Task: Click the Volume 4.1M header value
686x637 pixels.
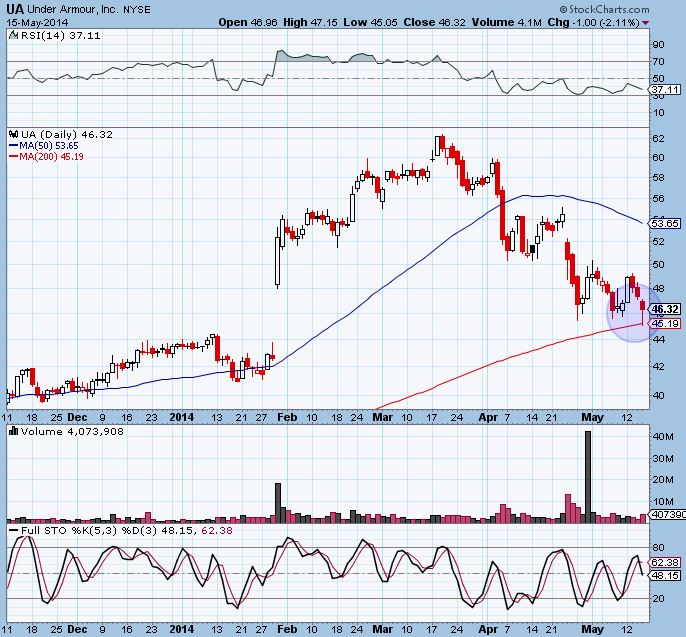Action: [506, 22]
